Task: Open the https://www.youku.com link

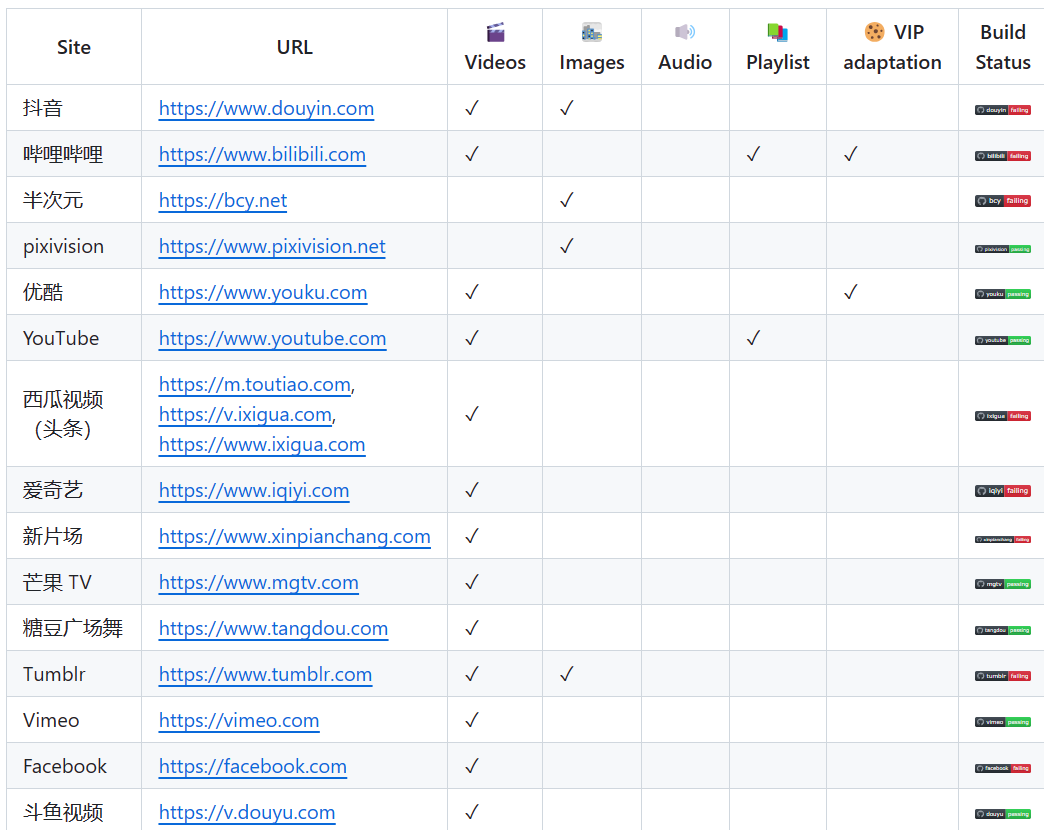Action: tap(263, 293)
